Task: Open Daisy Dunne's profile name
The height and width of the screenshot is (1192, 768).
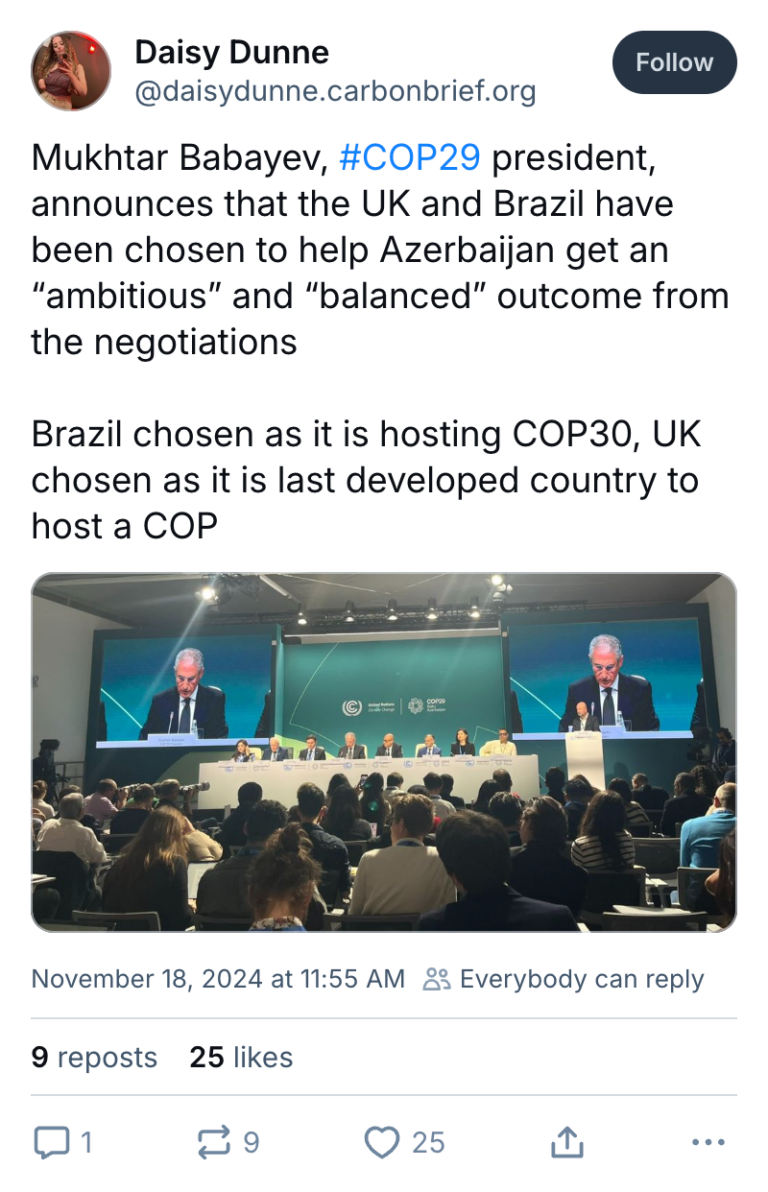Action: coord(232,52)
